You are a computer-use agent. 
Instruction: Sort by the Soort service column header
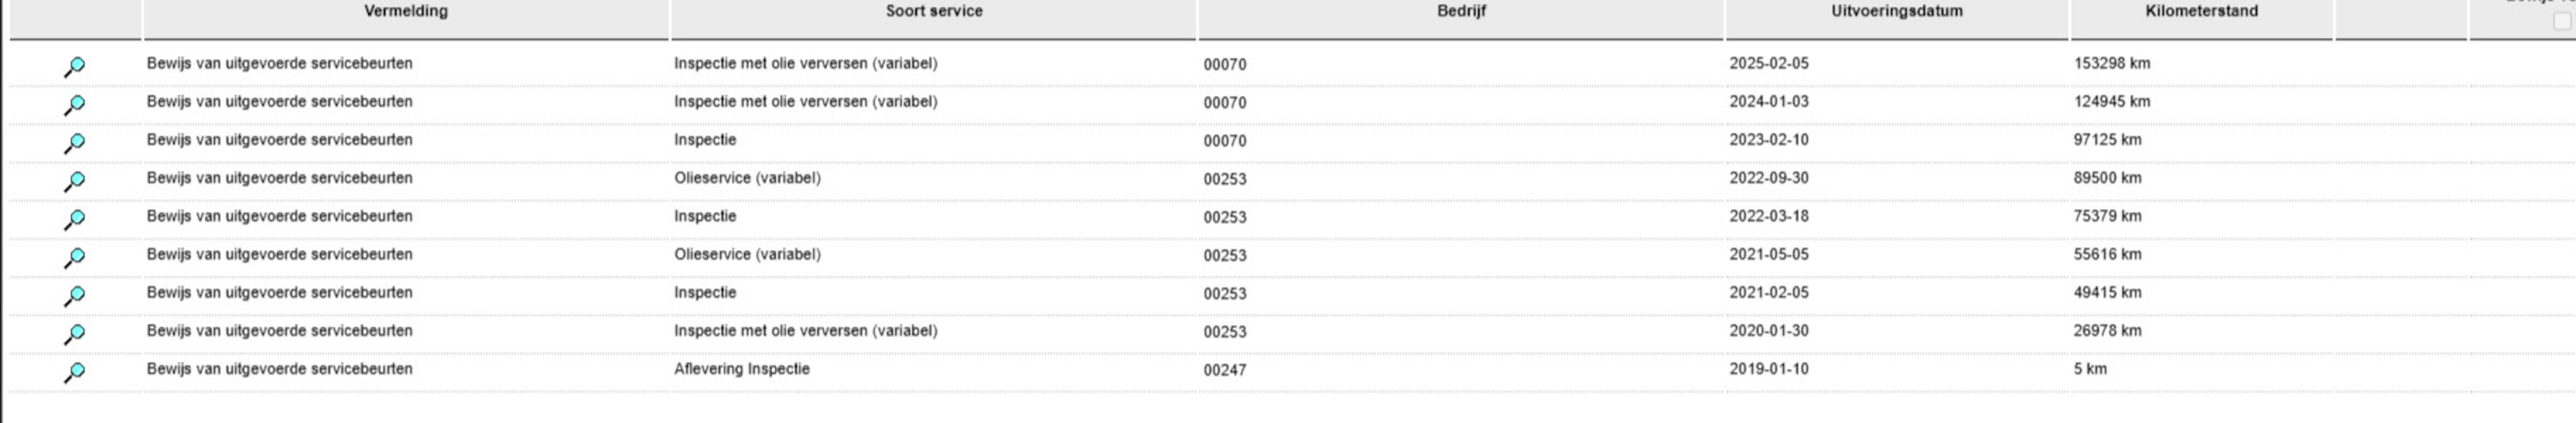click(934, 11)
